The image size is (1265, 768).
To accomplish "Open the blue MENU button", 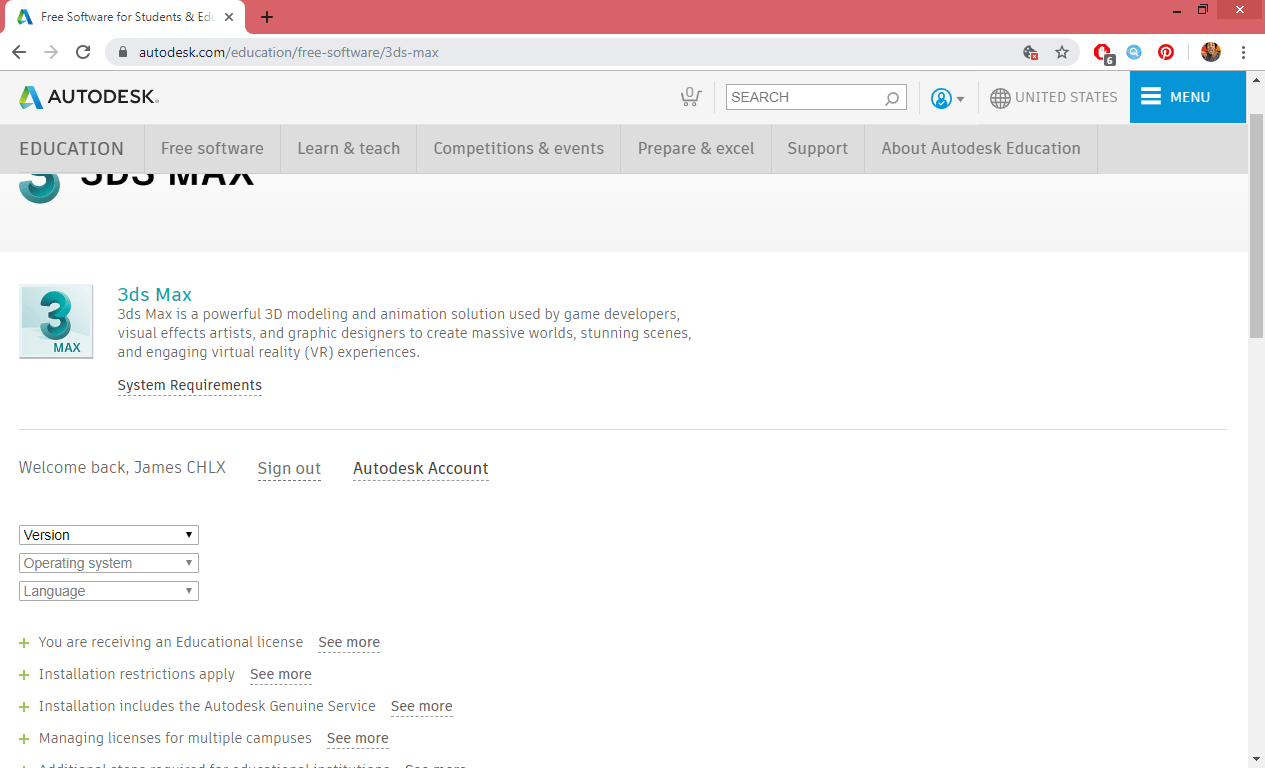I will pyautogui.click(x=1188, y=97).
